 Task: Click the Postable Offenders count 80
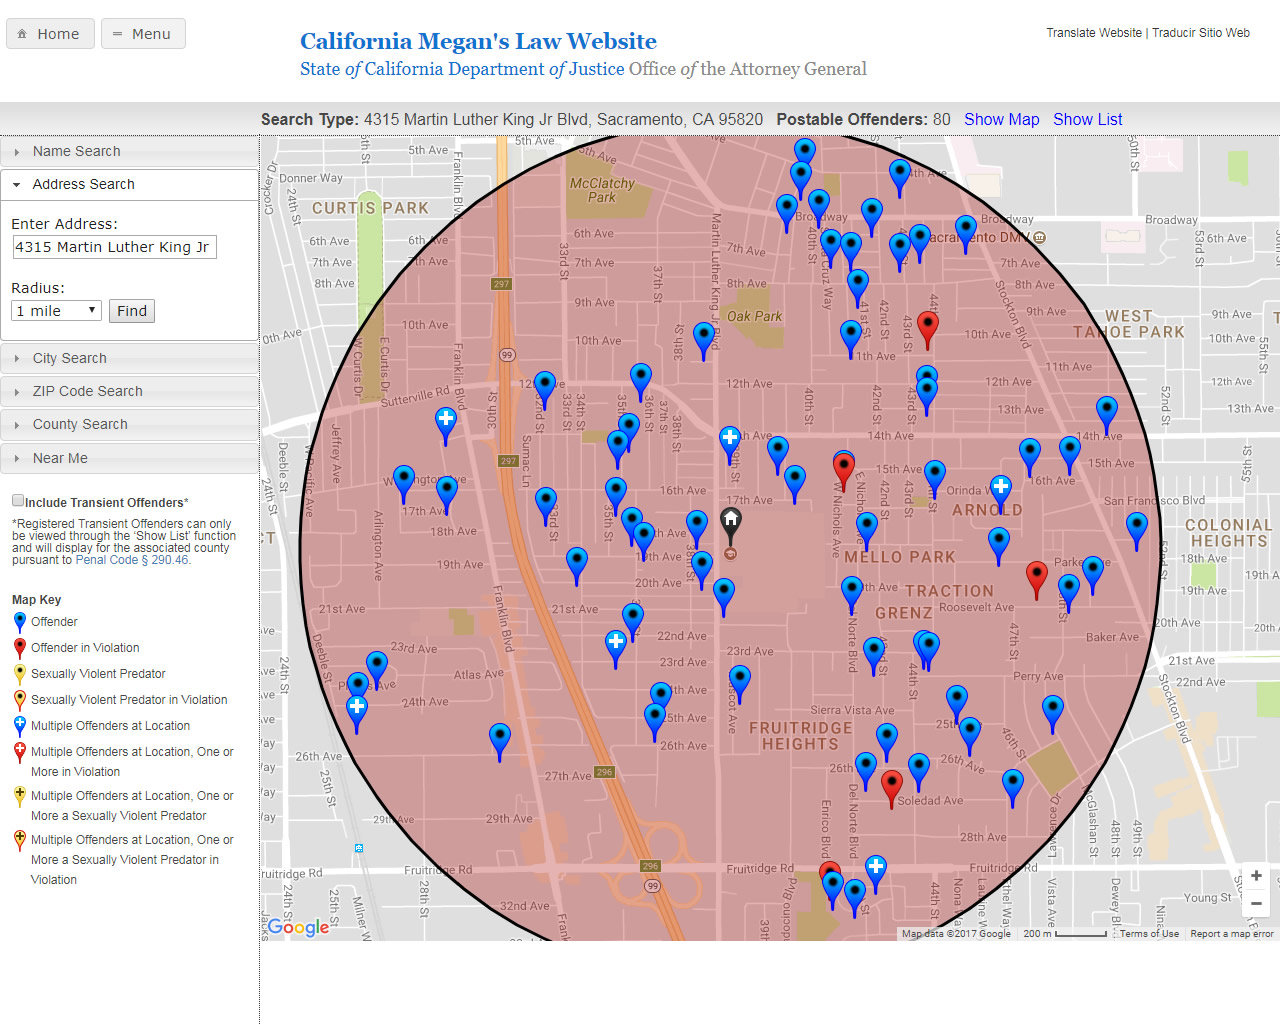(942, 119)
